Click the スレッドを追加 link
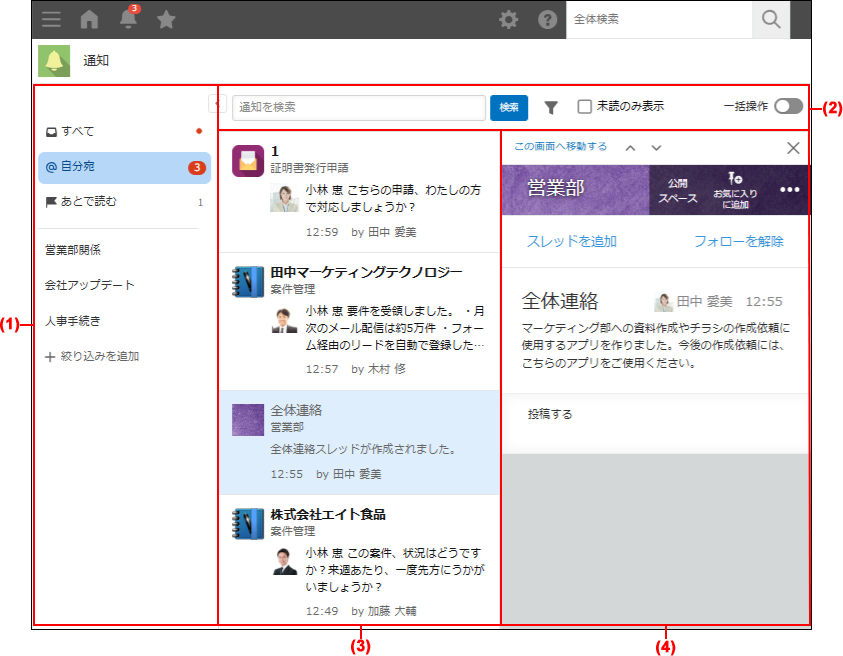 point(571,241)
